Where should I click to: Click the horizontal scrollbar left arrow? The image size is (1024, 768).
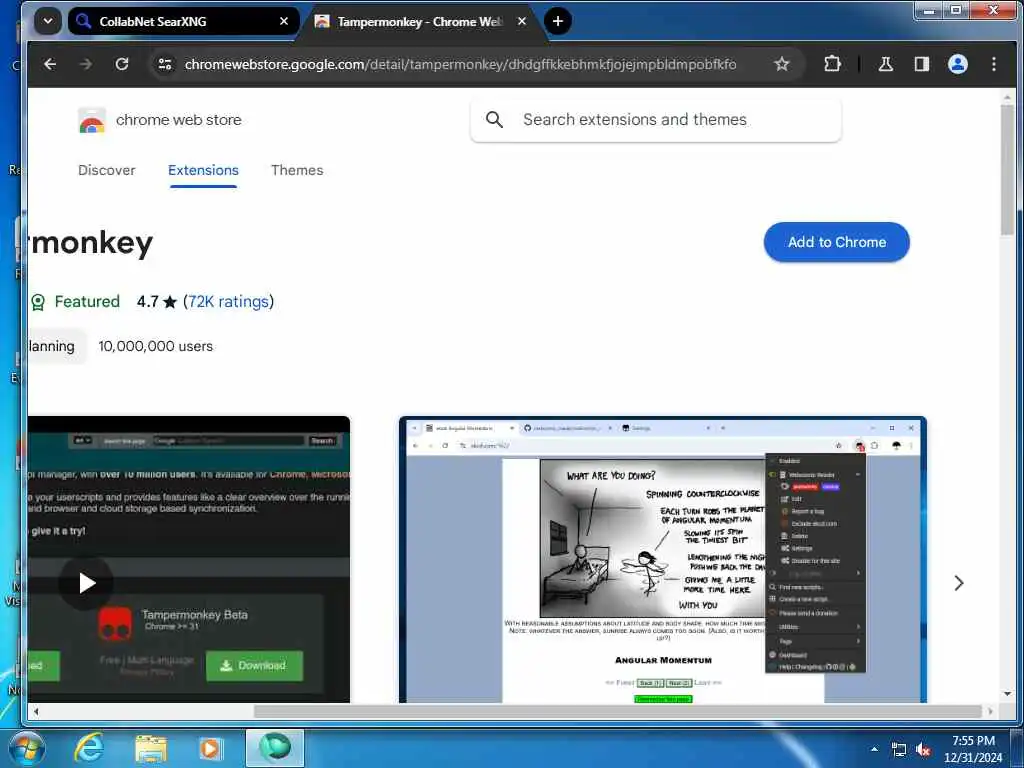pos(36,711)
